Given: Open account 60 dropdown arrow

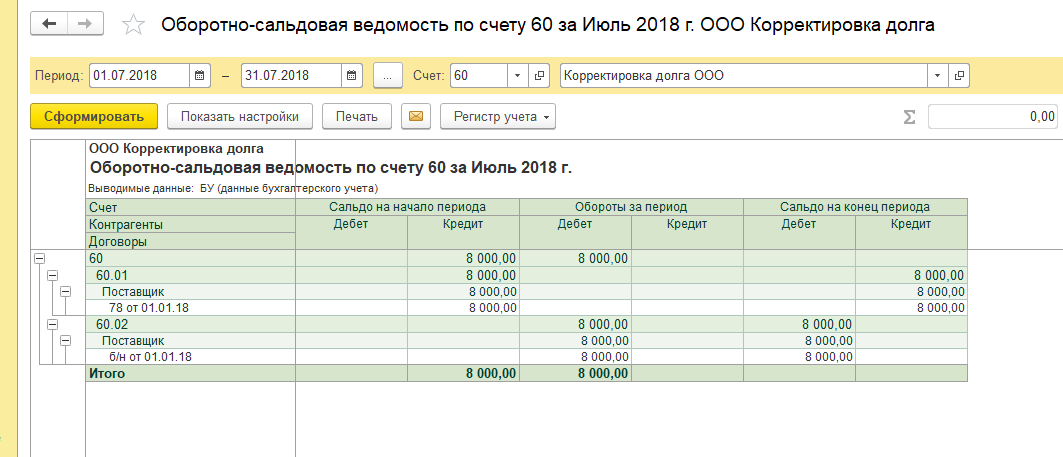Looking at the screenshot, I should [x=517, y=75].
